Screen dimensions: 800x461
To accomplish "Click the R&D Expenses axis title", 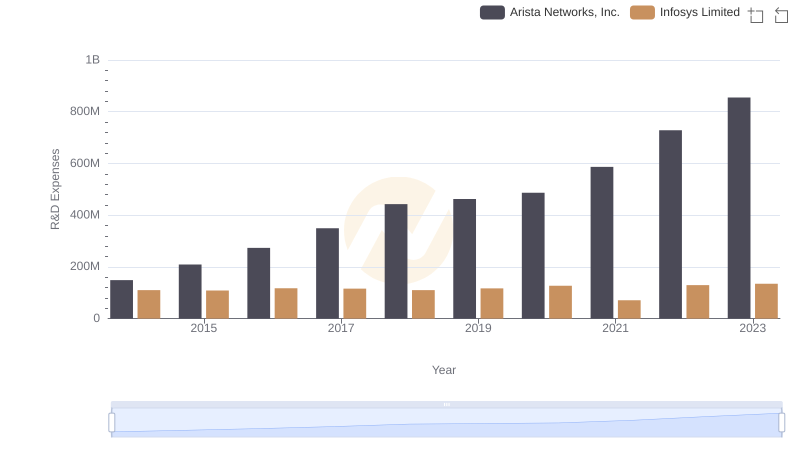I will pyautogui.click(x=55, y=189).
